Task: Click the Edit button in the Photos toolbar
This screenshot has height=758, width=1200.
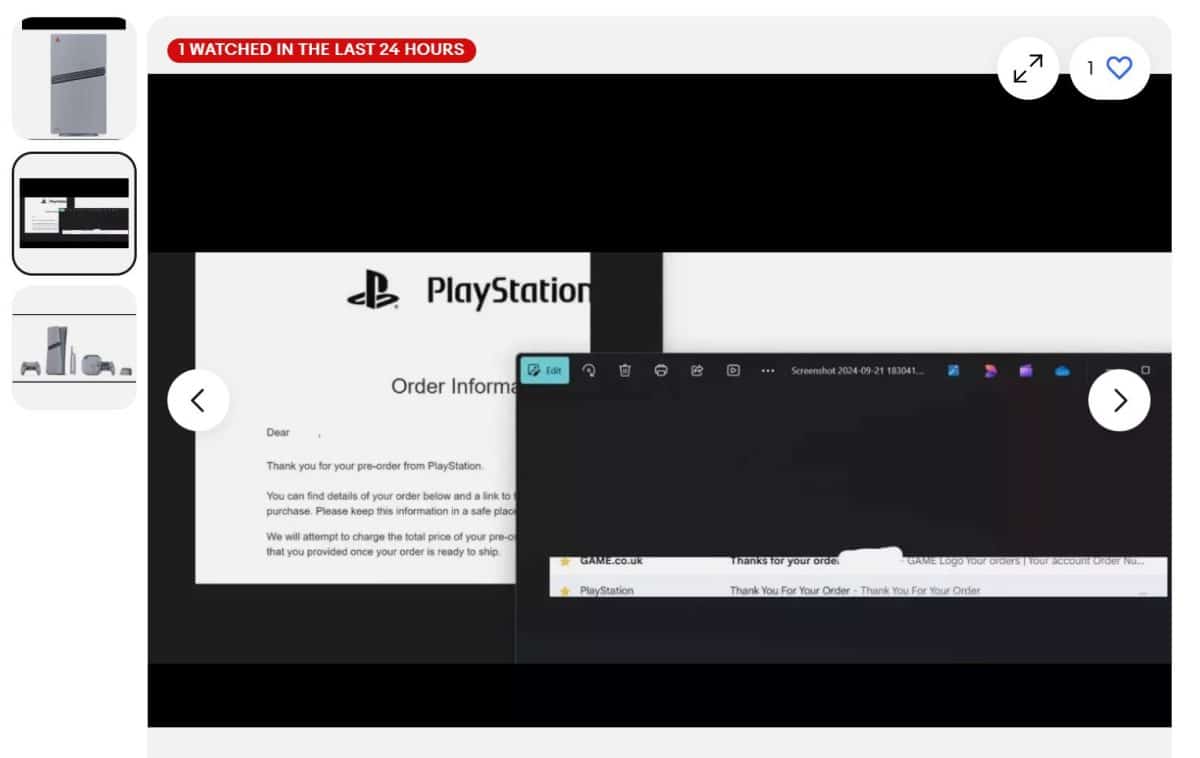Action: (545, 370)
